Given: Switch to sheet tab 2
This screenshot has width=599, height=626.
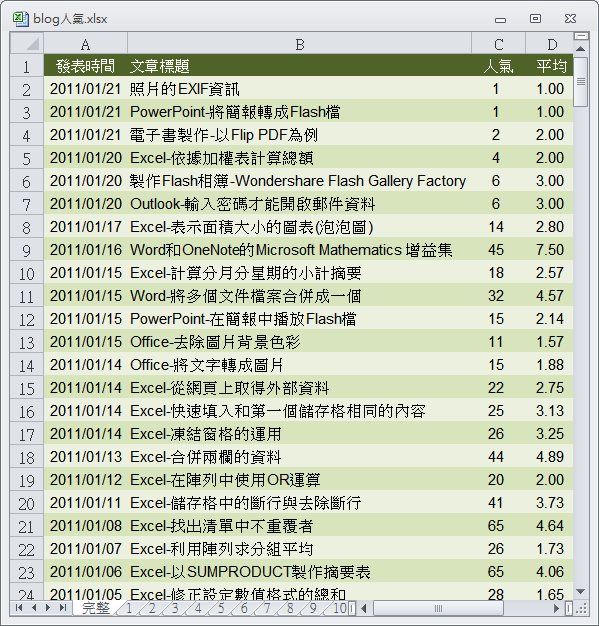Looking at the screenshot, I should [152, 608].
